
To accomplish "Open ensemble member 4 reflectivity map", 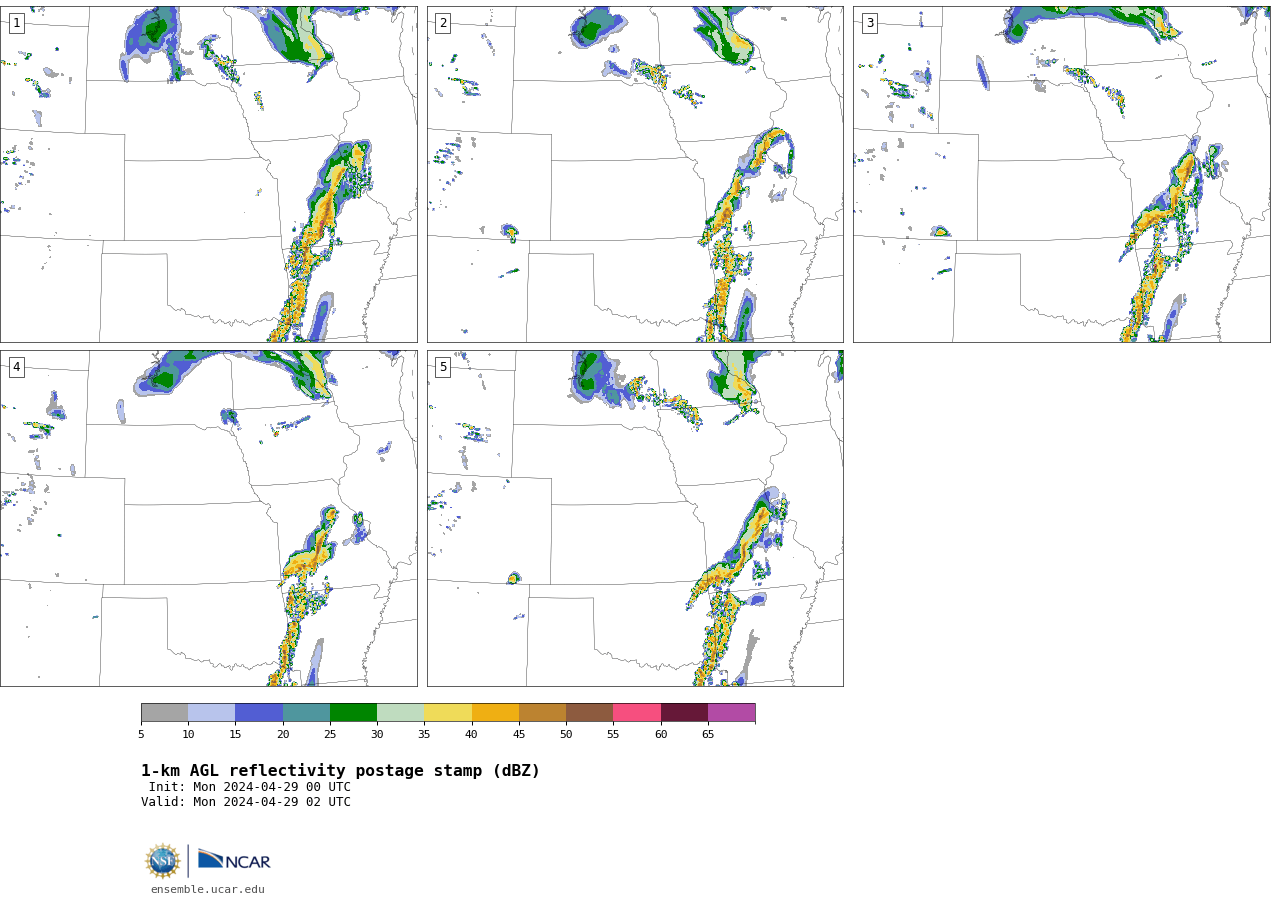I will pos(209,518).
